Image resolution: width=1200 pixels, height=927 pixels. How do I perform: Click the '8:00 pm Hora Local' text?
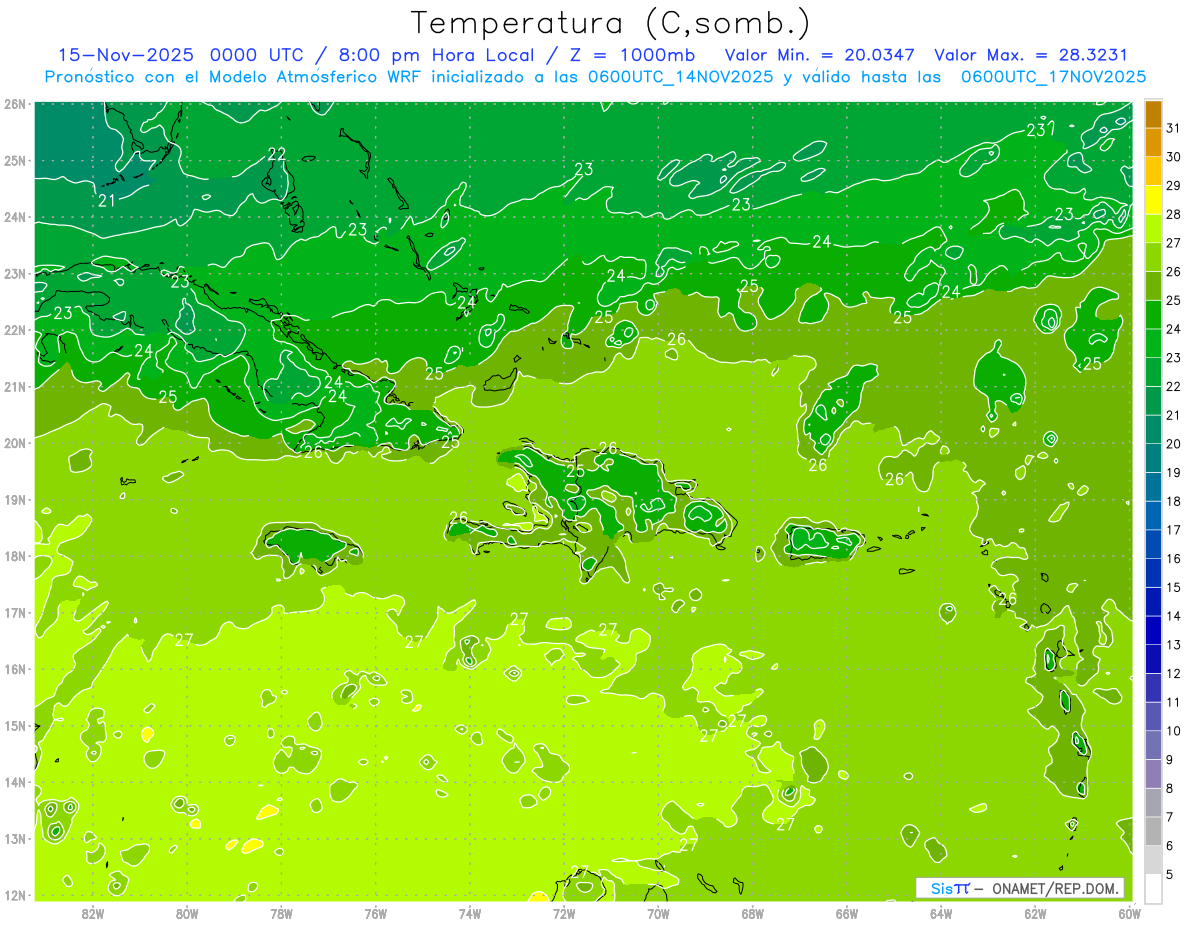(436, 55)
